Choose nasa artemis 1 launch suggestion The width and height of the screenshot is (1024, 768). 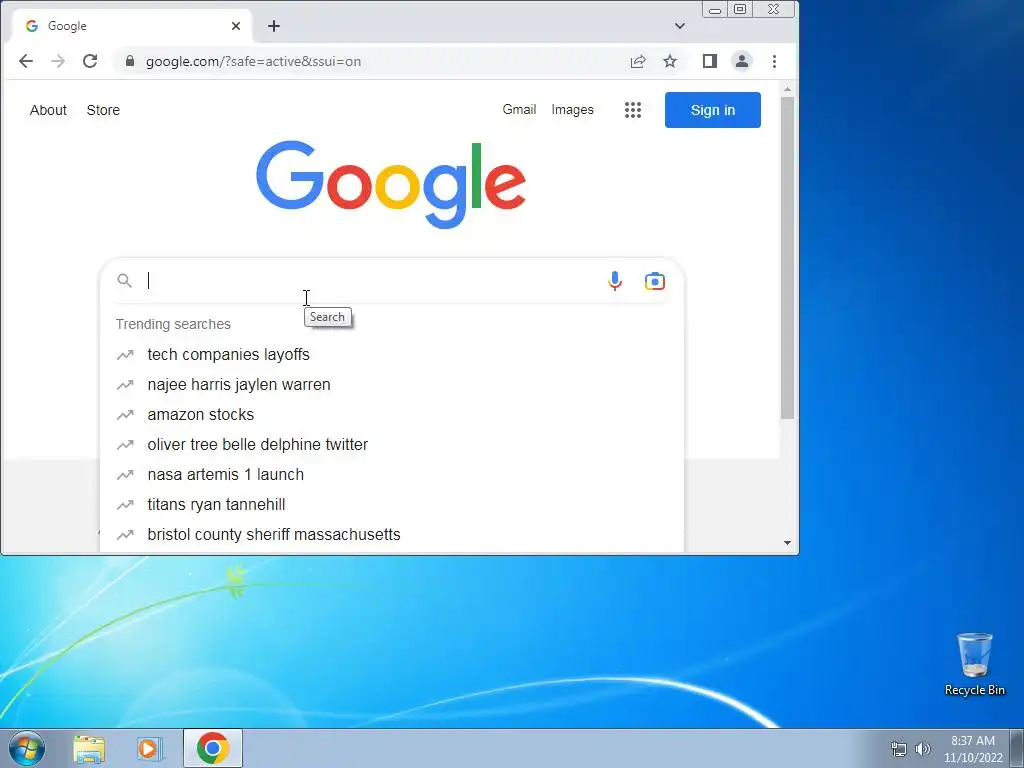(x=392, y=475)
